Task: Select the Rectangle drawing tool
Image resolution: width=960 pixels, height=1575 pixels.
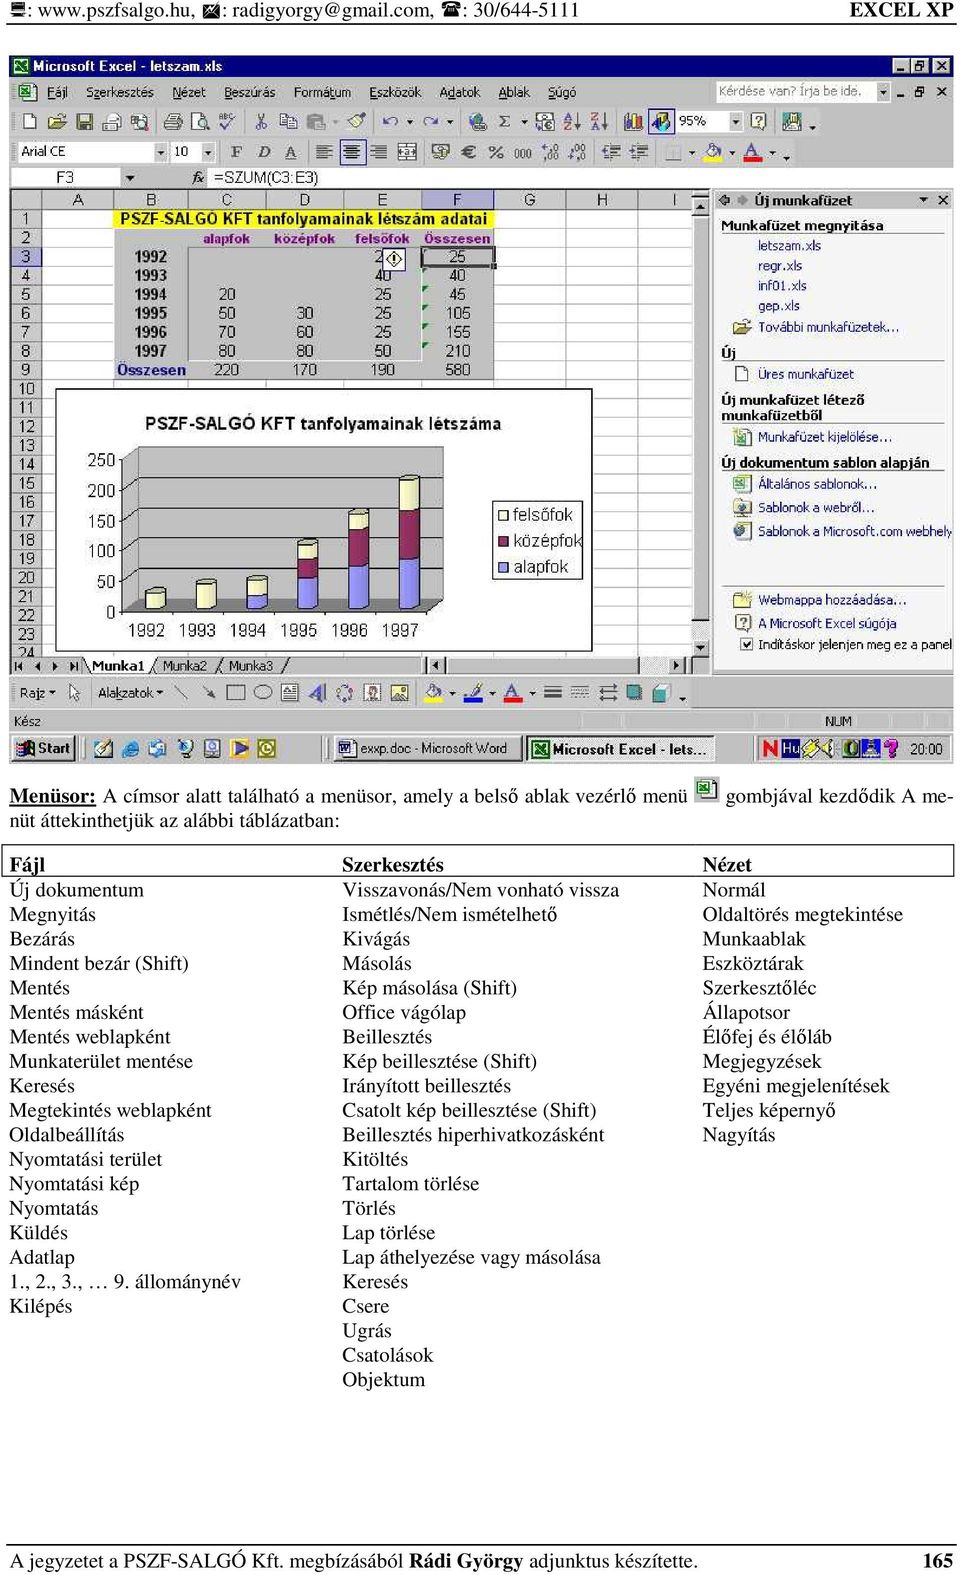Action: [236, 692]
